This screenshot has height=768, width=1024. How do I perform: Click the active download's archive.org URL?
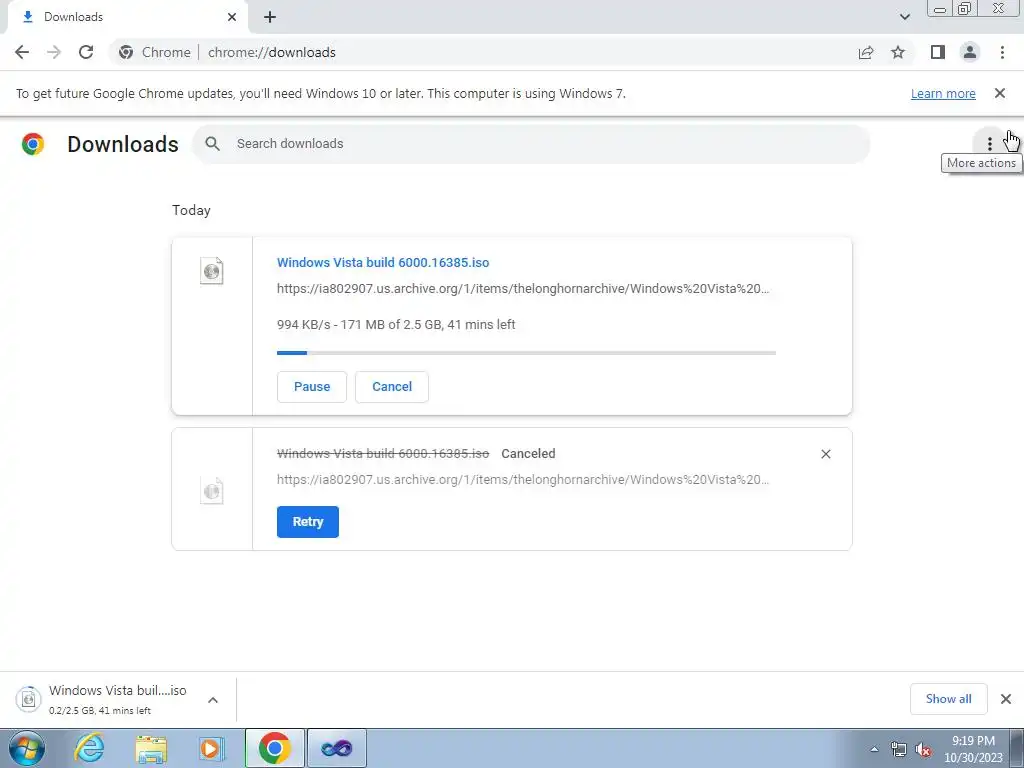coord(523,289)
